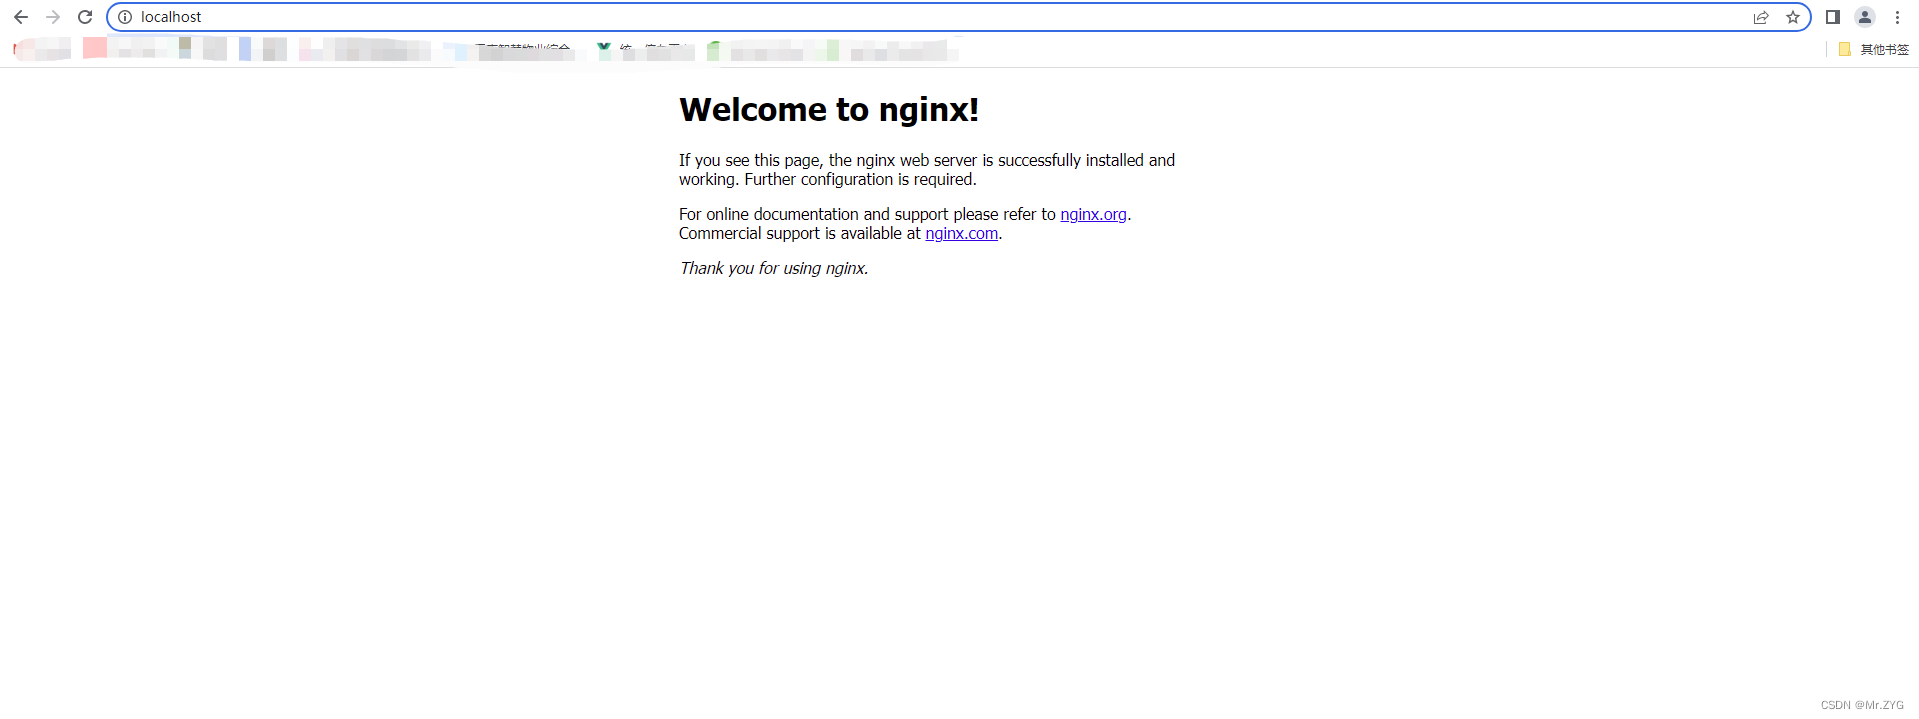This screenshot has height=719, width=1919.
Task: Reload the localhost page
Action: 85,17
